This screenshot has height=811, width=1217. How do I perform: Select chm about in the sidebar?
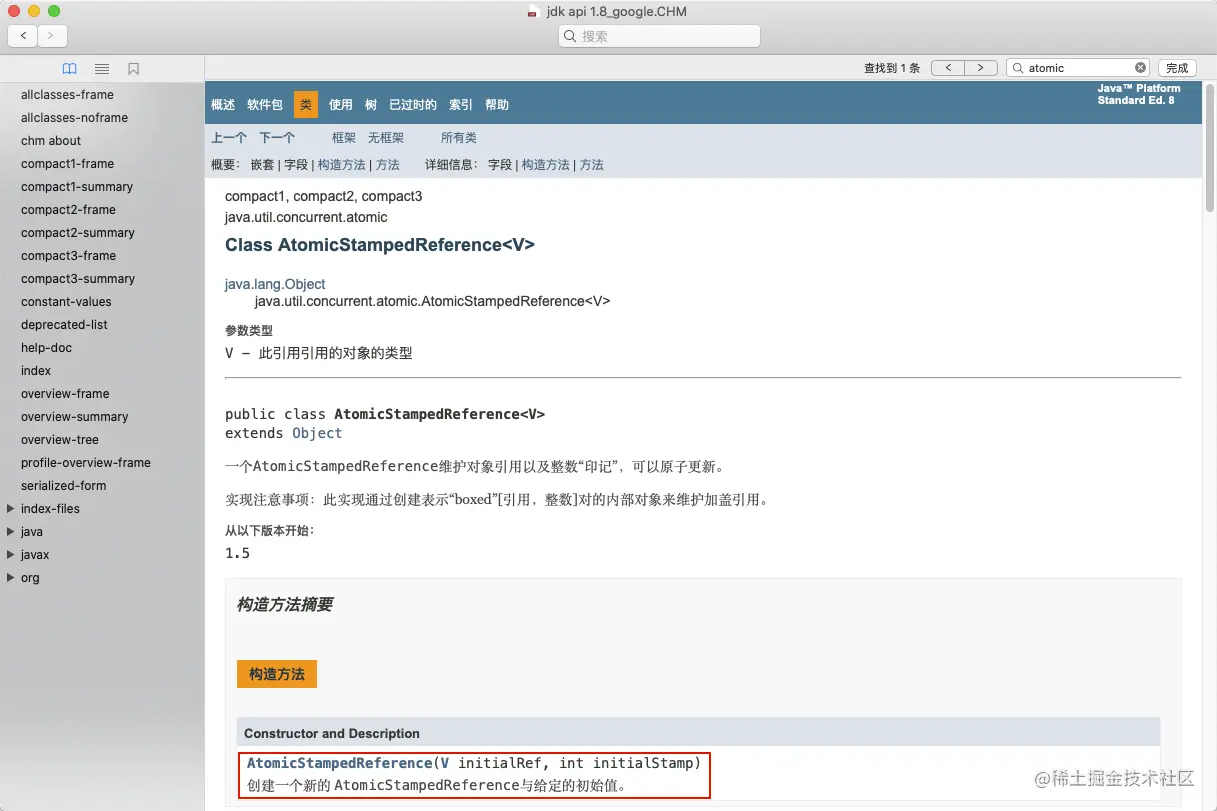point(51,141)
